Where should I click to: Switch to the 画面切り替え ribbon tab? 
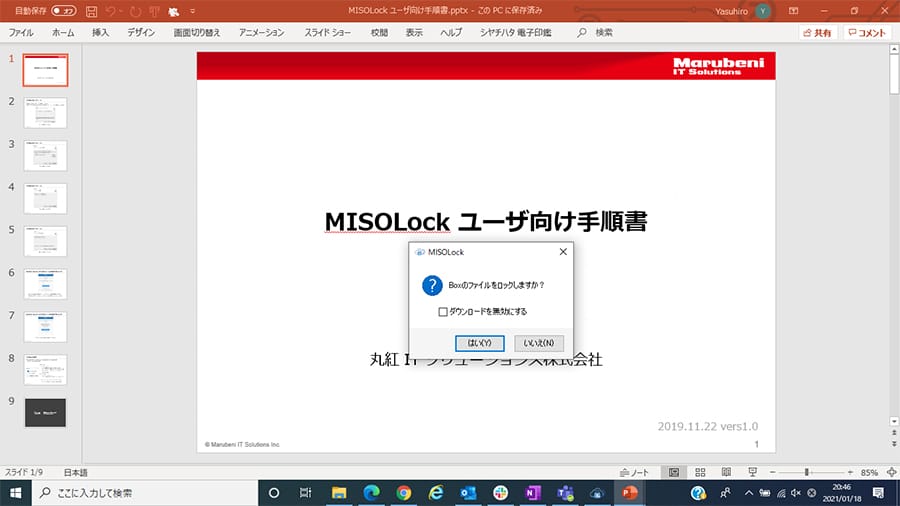[x=197, y=33]
